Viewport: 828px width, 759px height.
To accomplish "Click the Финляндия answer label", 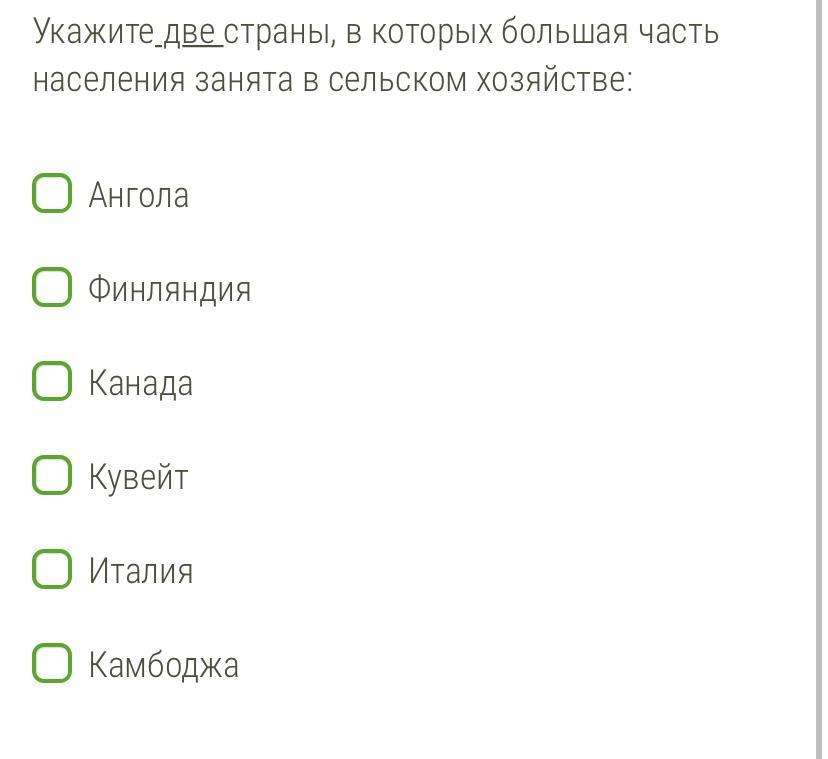I will pos(169,289).
